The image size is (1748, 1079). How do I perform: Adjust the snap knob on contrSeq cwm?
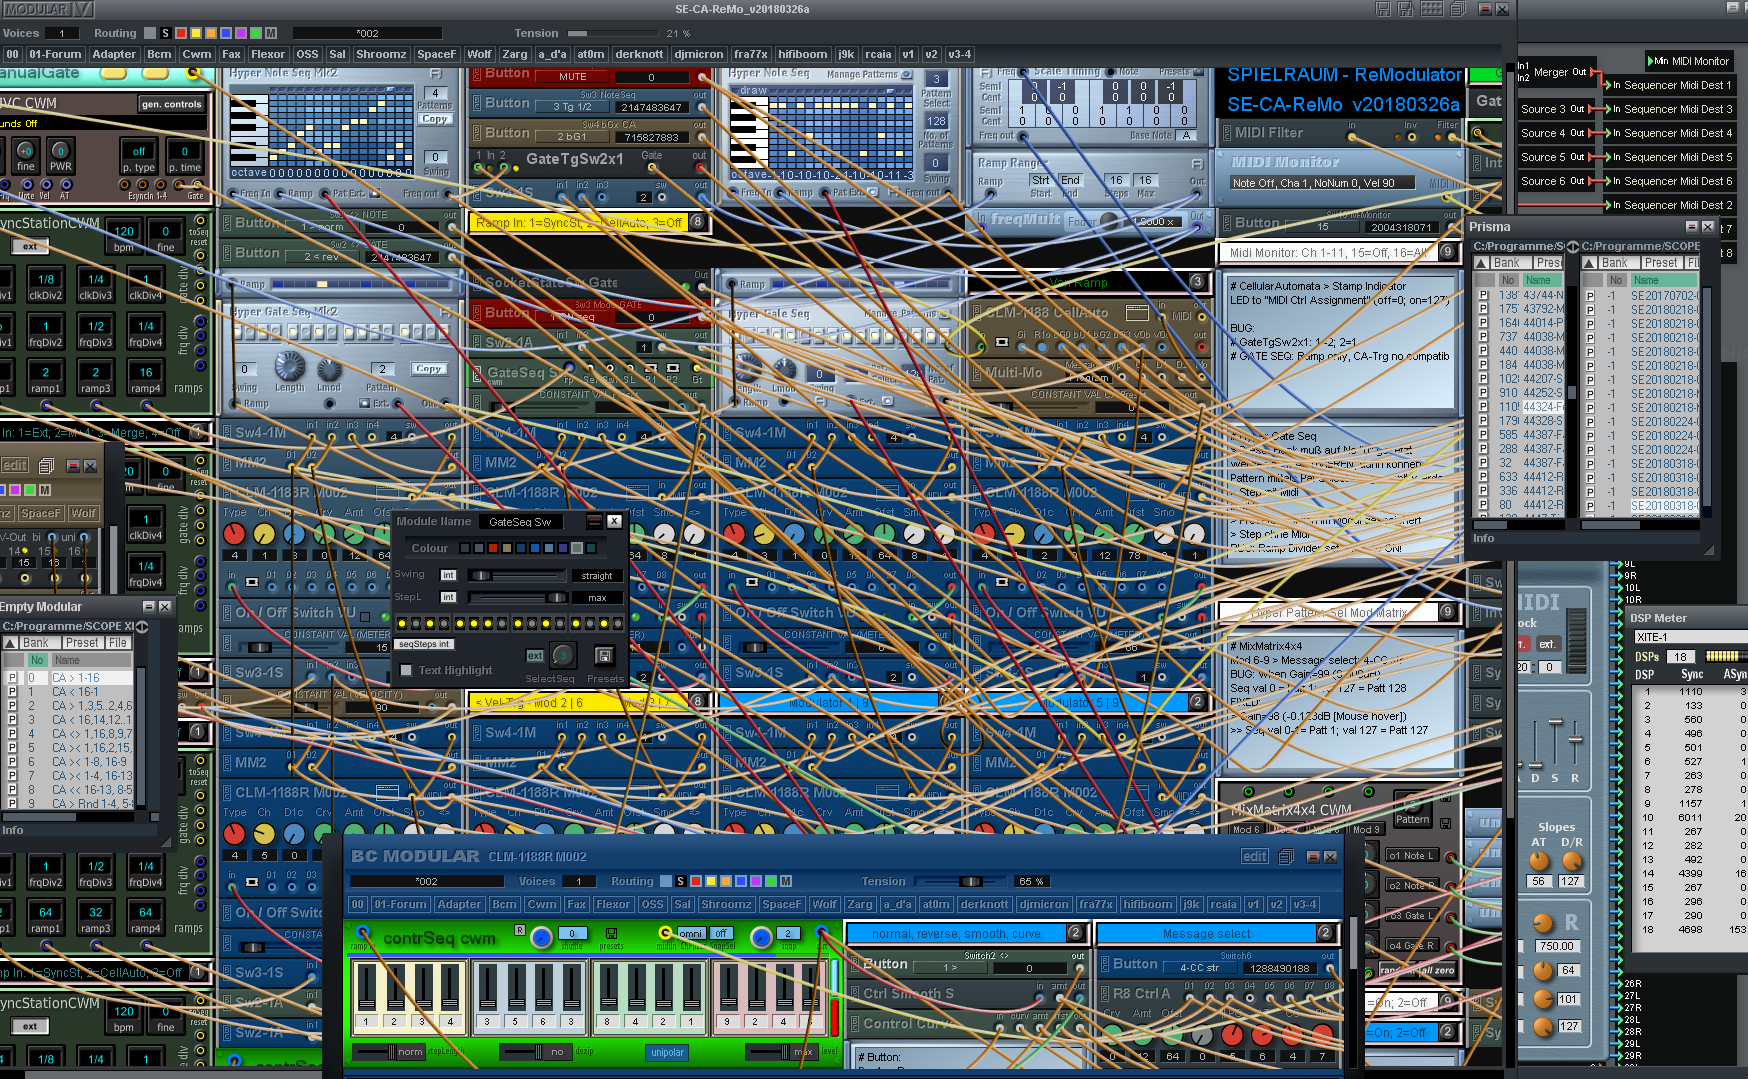761,937
